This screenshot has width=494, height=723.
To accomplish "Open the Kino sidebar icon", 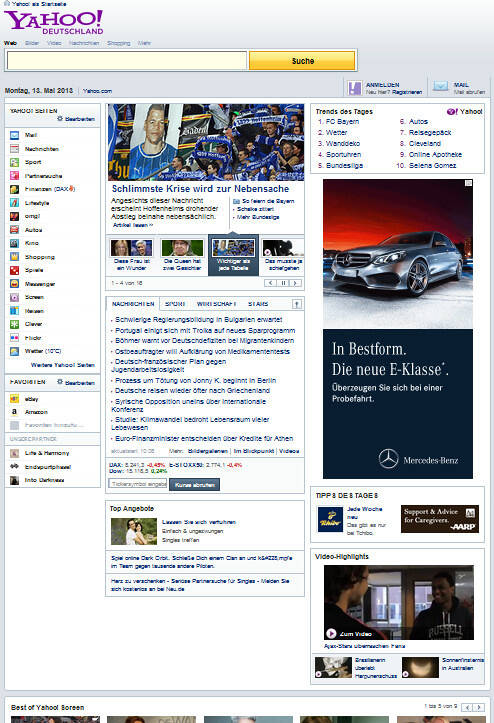I will (14, 243).
